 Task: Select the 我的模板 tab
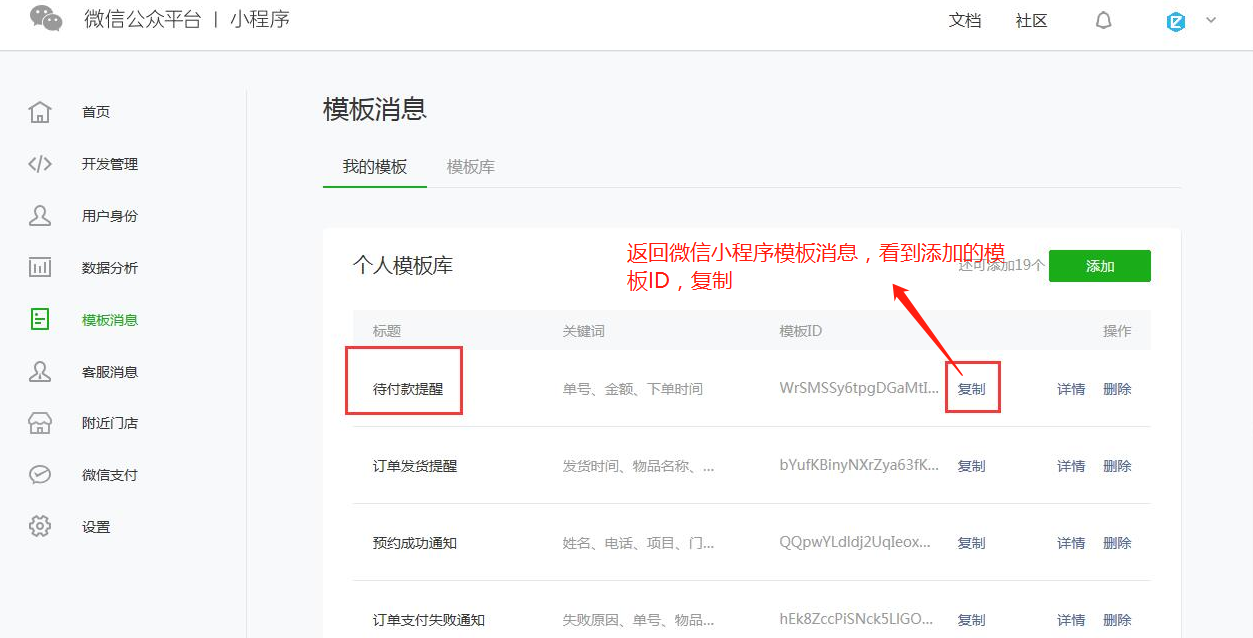pyautogui.click(x=375, y=167)
